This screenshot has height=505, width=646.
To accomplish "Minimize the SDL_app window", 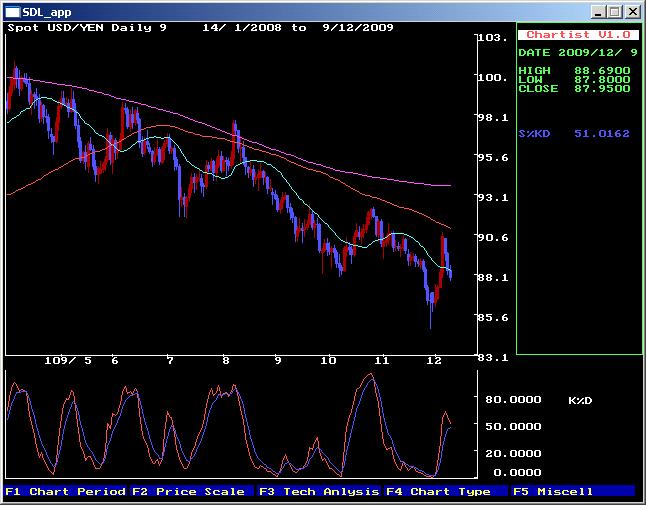I will tap(598, 12).
